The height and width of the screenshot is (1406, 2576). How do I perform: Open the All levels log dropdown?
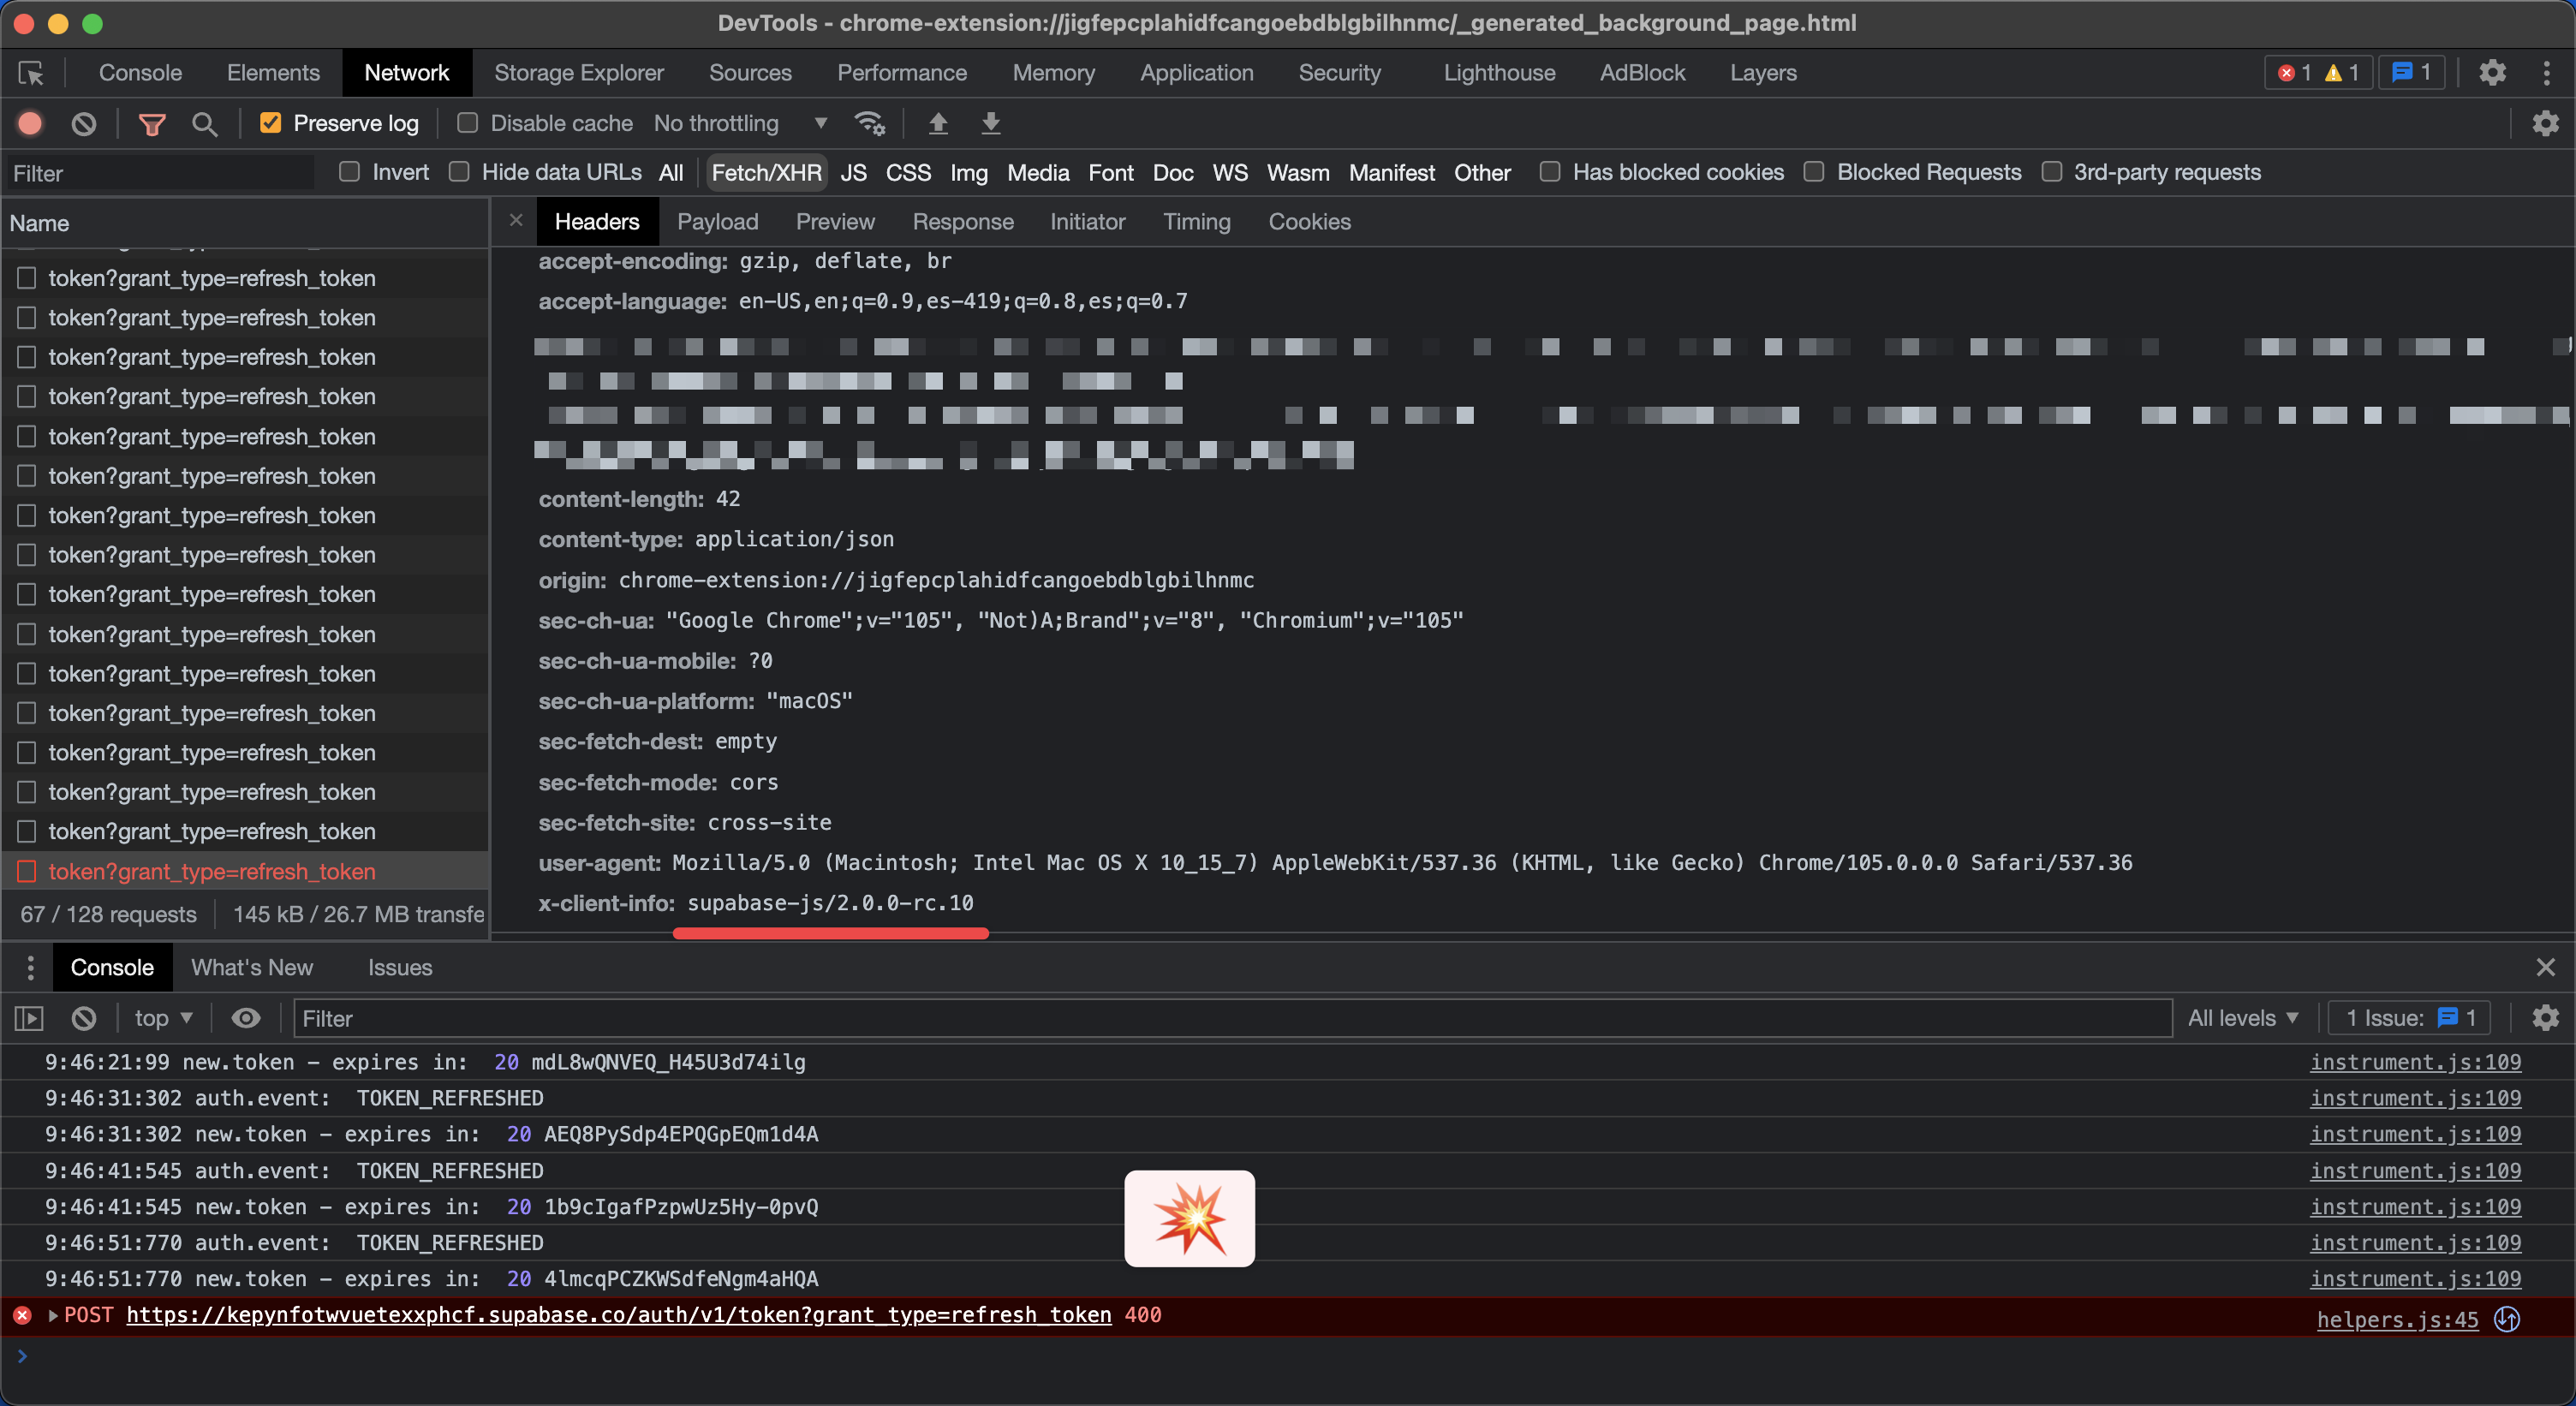(x=2242, y=1018)
